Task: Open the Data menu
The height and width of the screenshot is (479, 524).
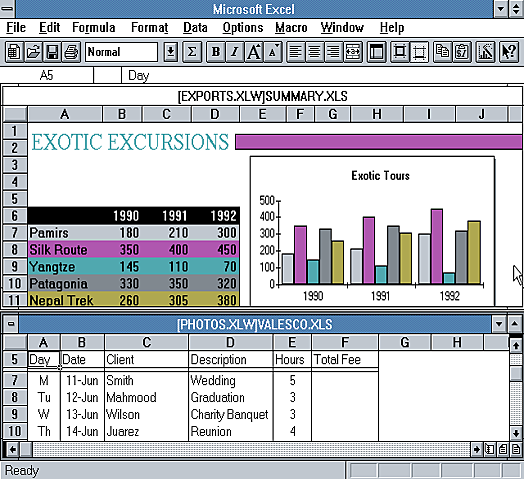Action: coord(195,28)
